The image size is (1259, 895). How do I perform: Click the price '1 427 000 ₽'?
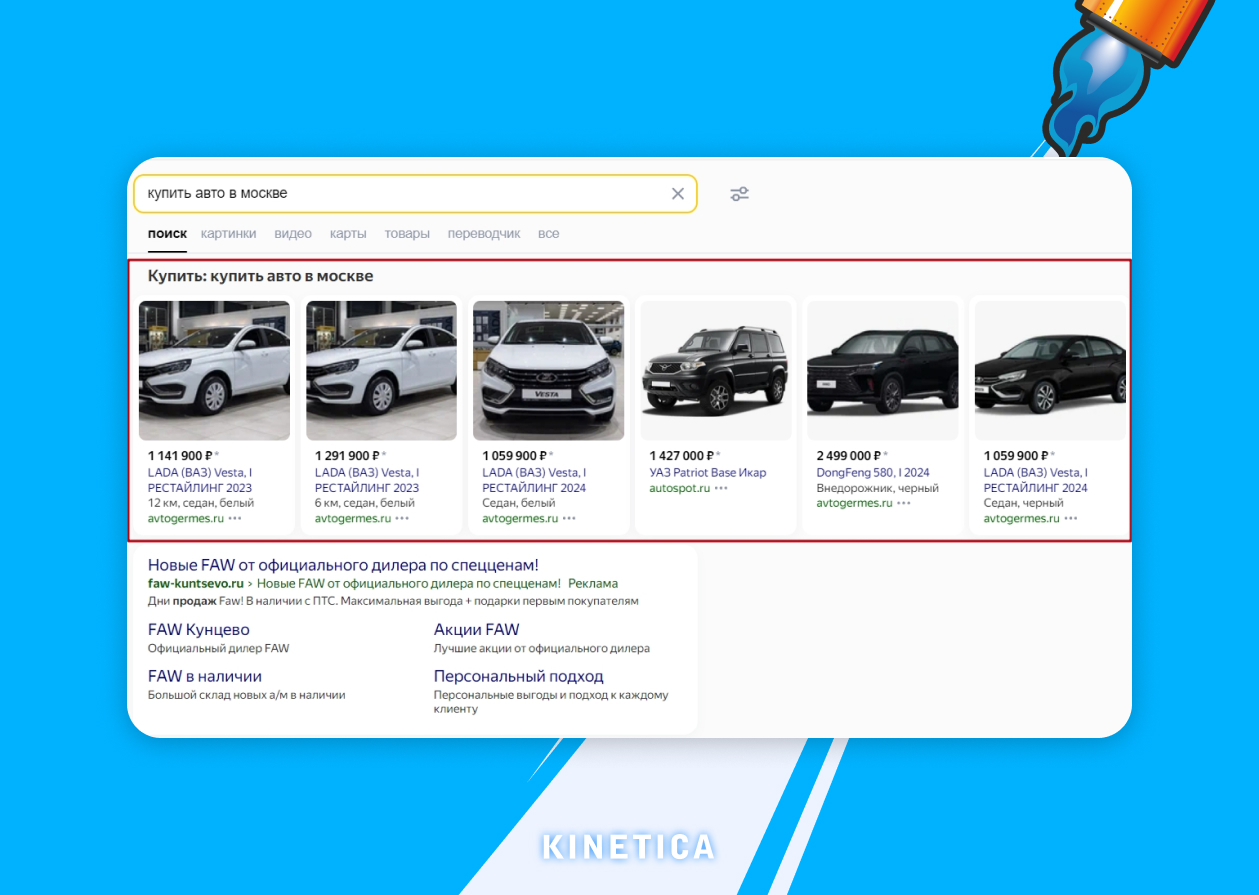tap(683, 456)
